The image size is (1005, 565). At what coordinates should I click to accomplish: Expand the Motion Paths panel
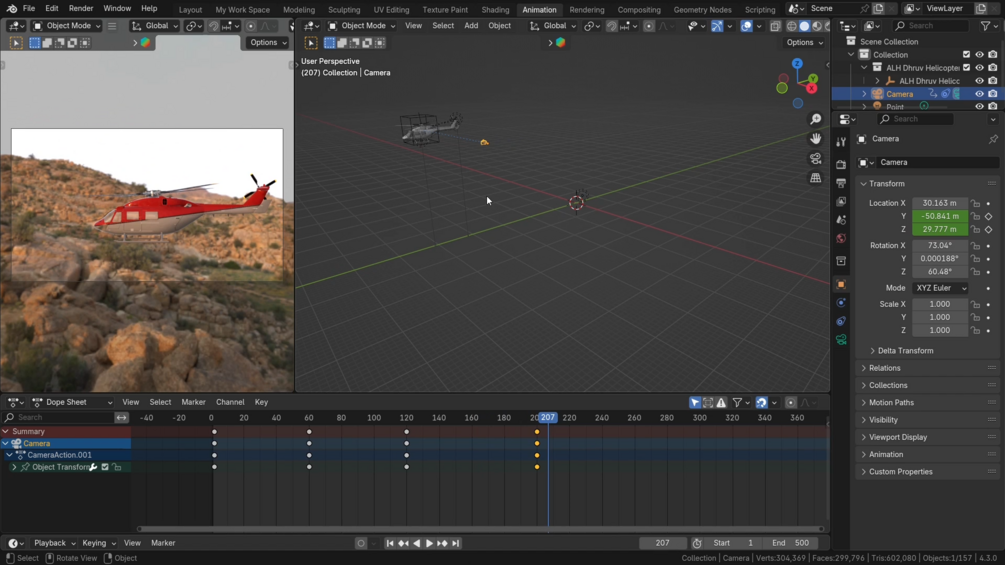click(x=891, y=403)
